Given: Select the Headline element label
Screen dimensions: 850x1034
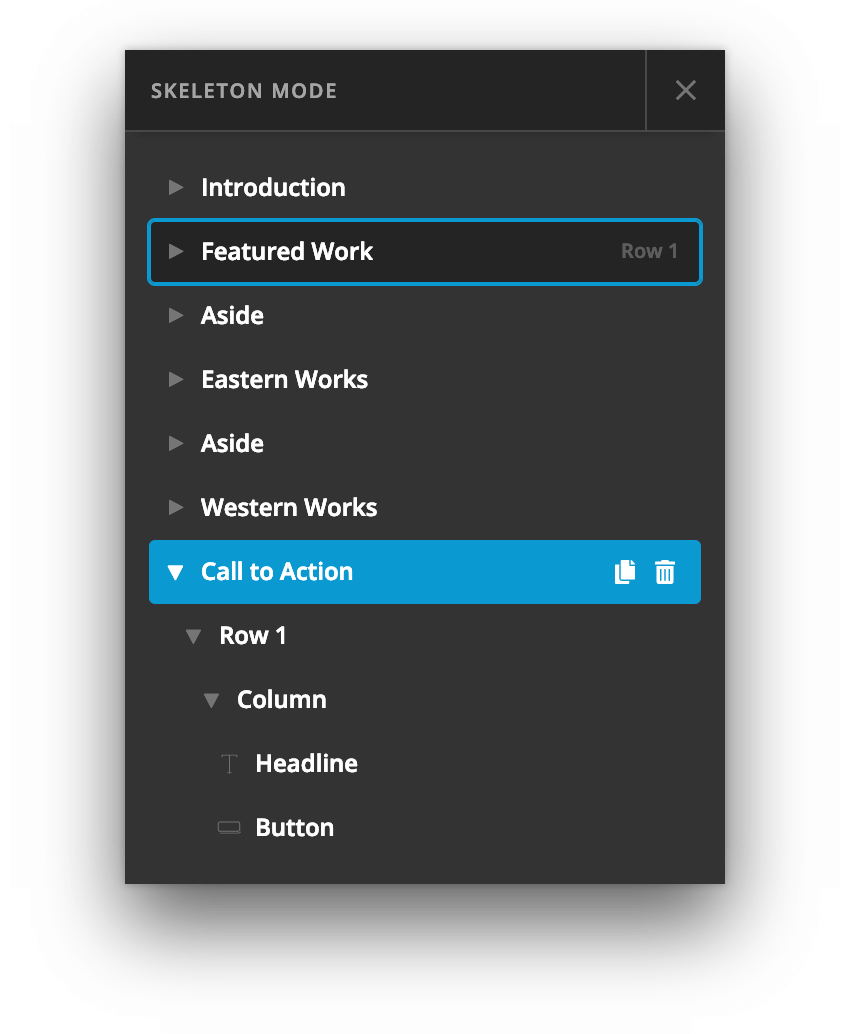Looking at the screenshot, I should point(306,764).
